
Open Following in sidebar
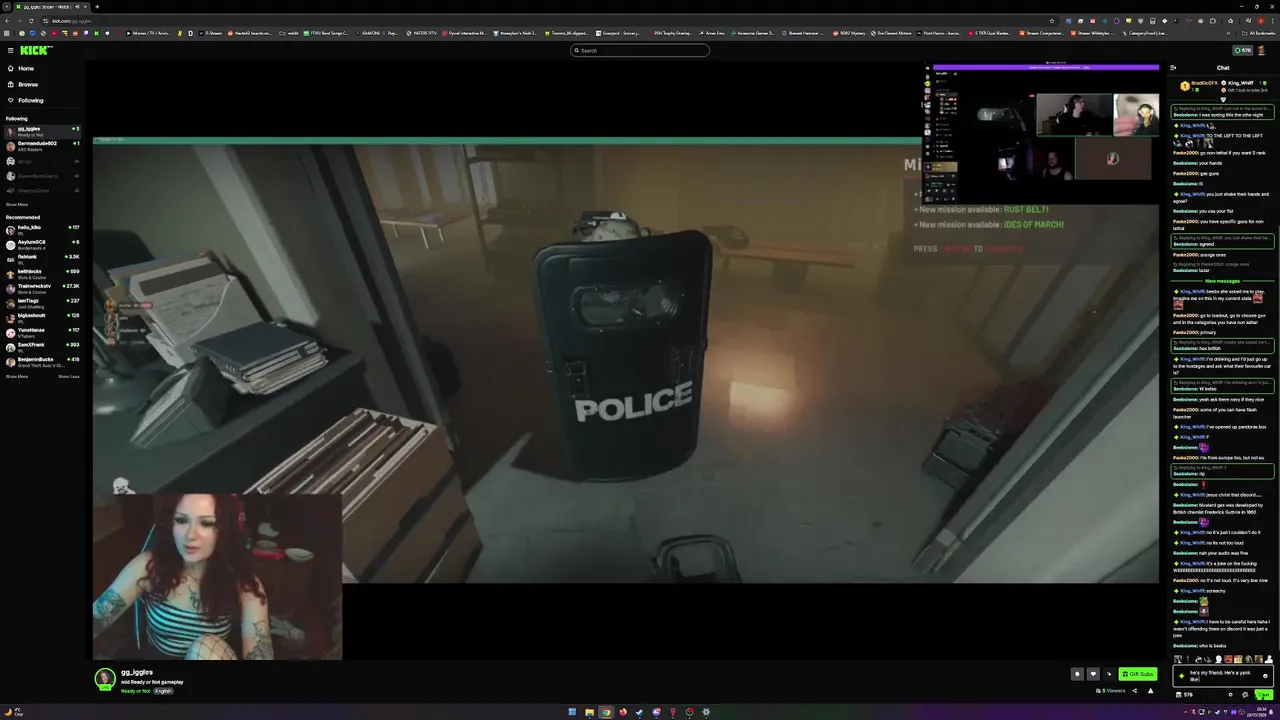42,100
